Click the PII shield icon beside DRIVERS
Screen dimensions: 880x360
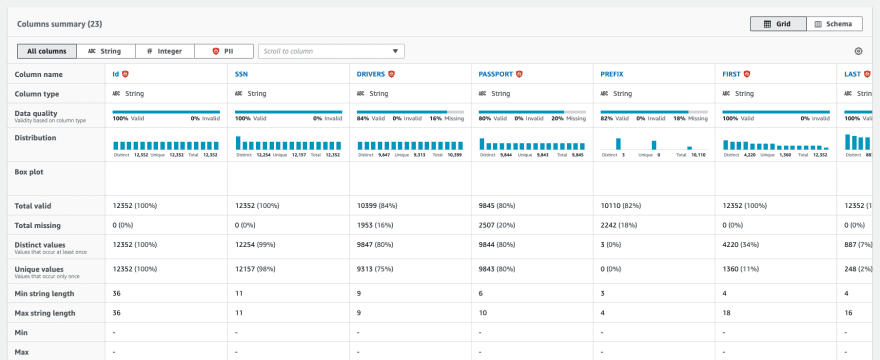coord(391,74)
